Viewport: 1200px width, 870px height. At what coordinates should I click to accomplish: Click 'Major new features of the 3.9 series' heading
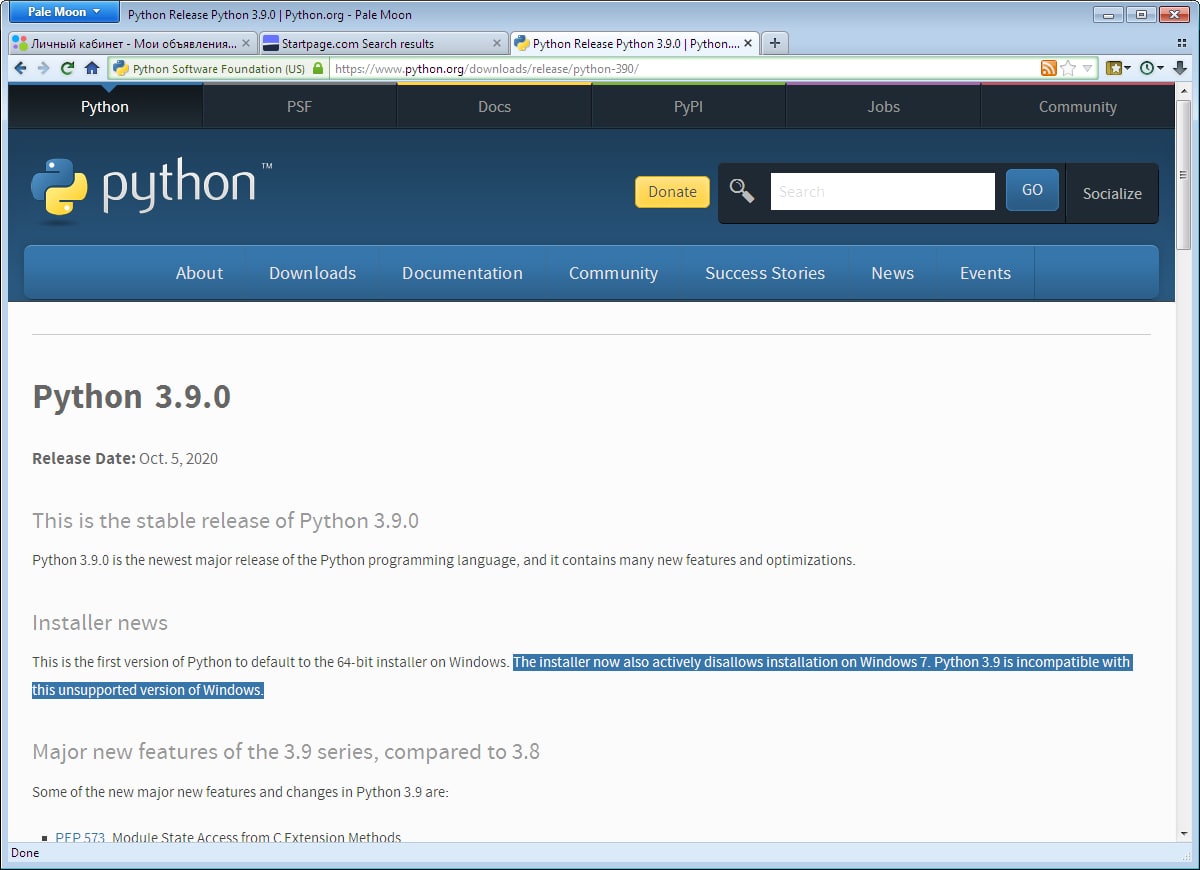pyautogui.click(x=286, y=752)
